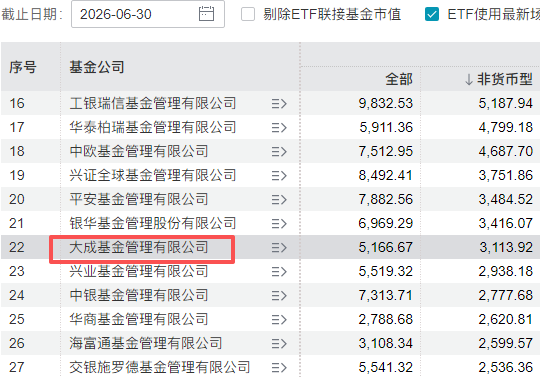Select row number 16
Image resolution: width=540 pixels, height=377 pixels.
[x=17, y=103]
